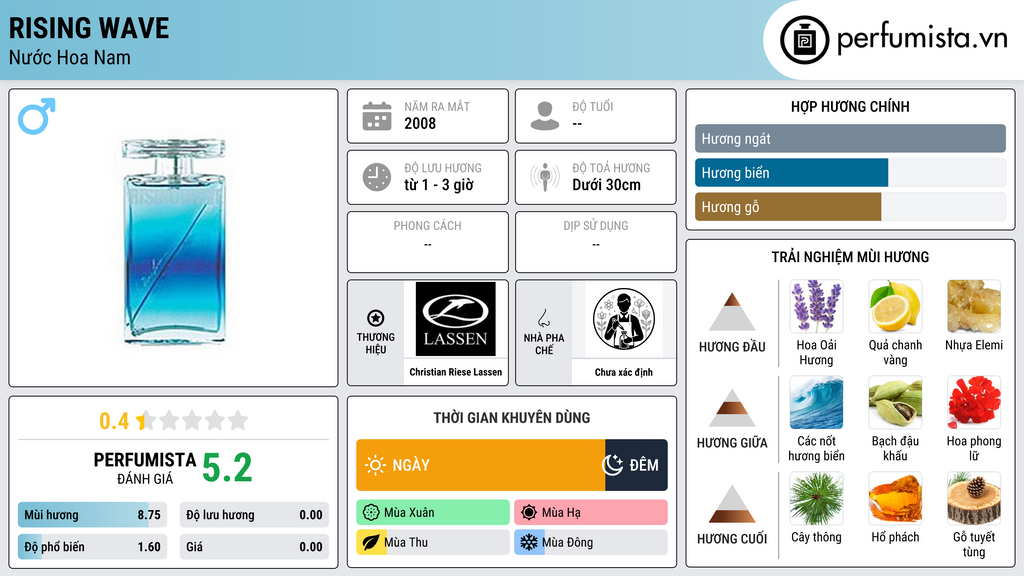1024x576 pixels.
Task: Click the Hợp hương chính heading
Action: click(x=850, y=106)
